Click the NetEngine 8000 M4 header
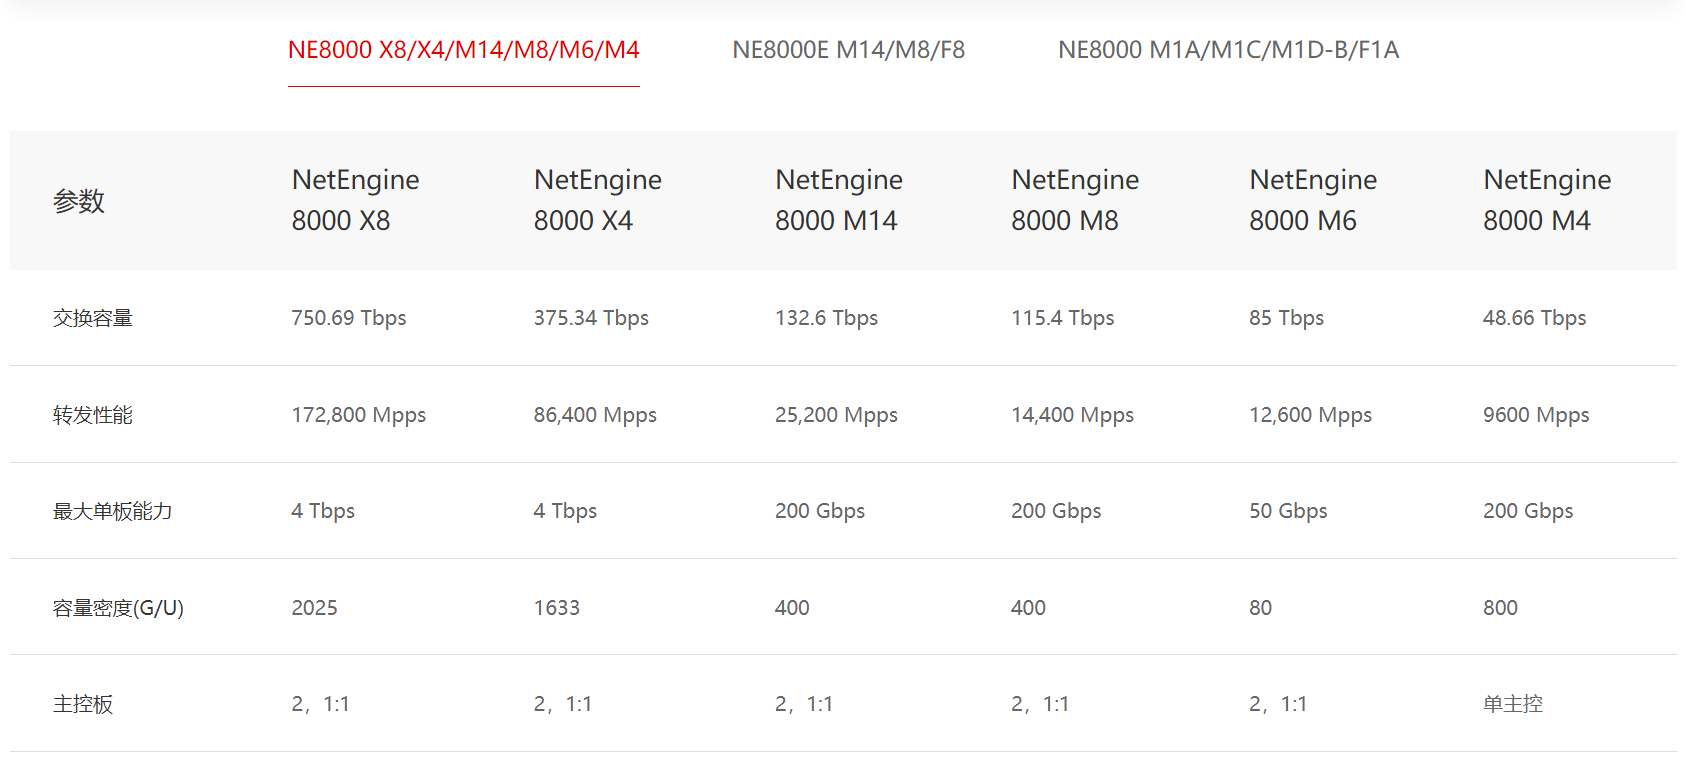The image size is (1686, 767). [x=1547, y=200]
